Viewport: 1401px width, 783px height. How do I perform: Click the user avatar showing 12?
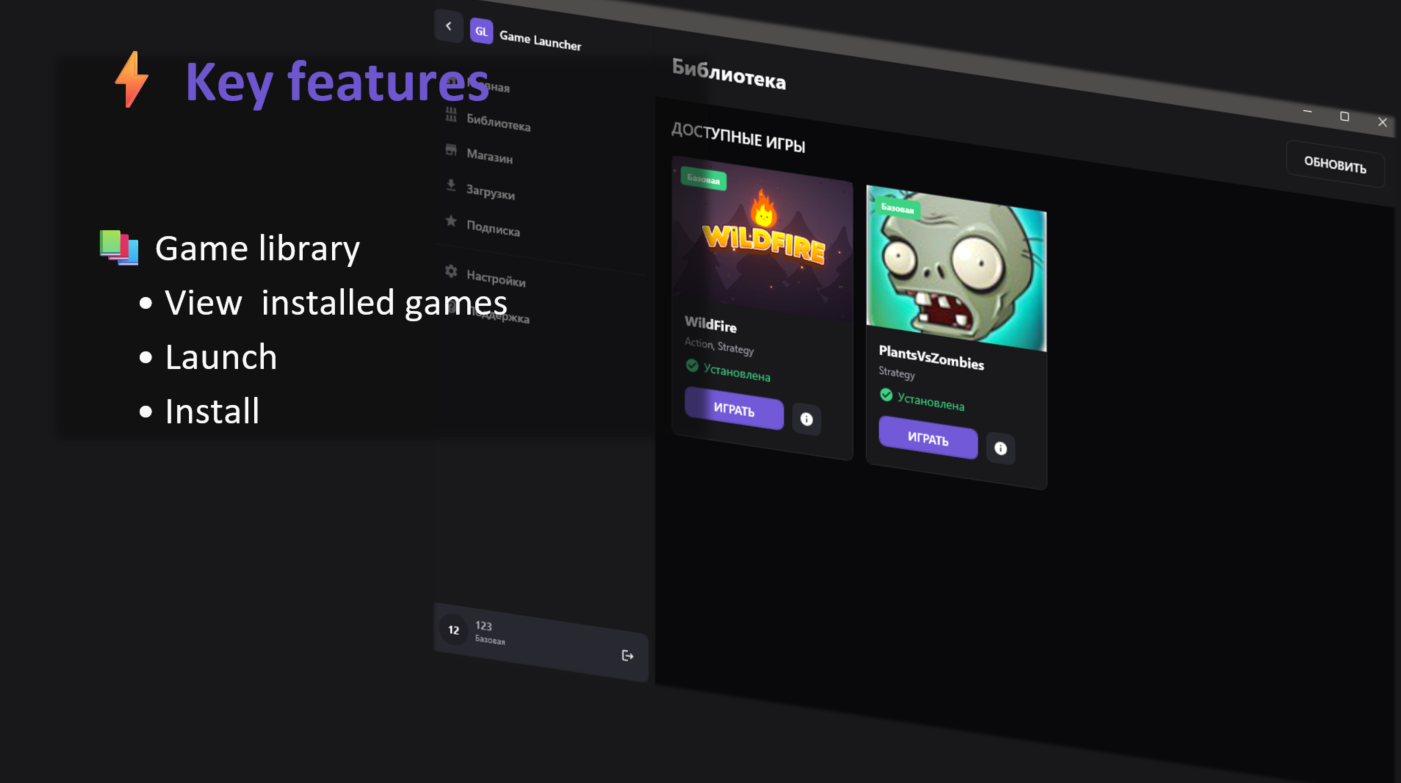pyautogui.click(x=453, y=630)
